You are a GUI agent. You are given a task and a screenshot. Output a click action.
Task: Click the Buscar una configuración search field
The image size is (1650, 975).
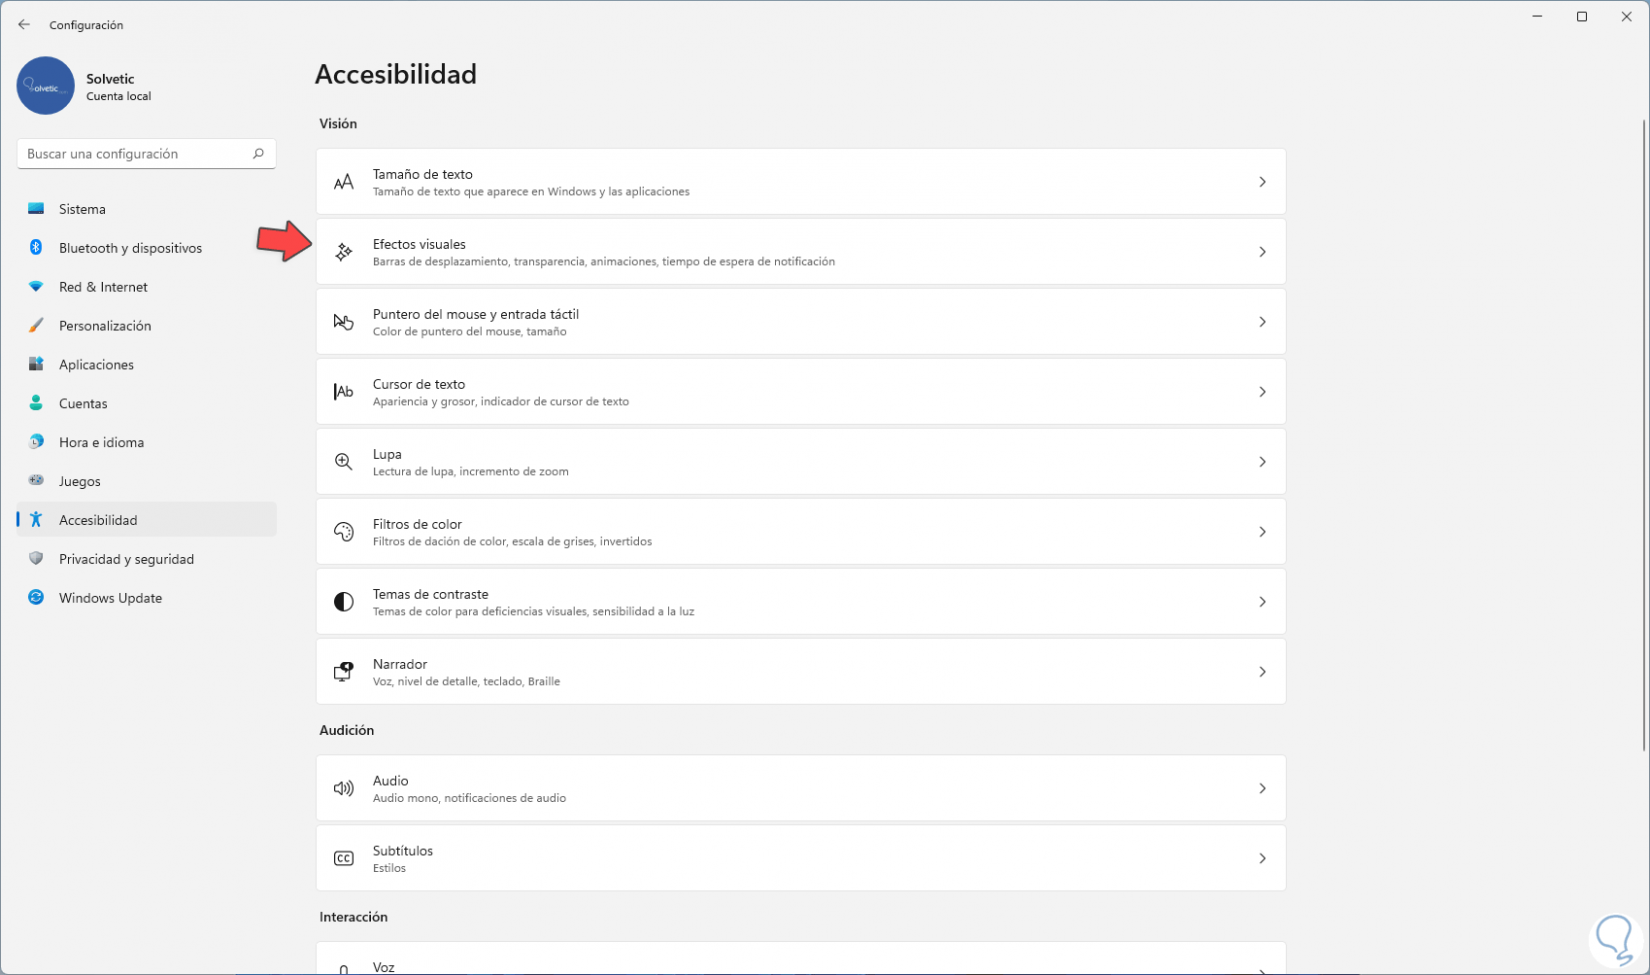click(x=135, y=154)
